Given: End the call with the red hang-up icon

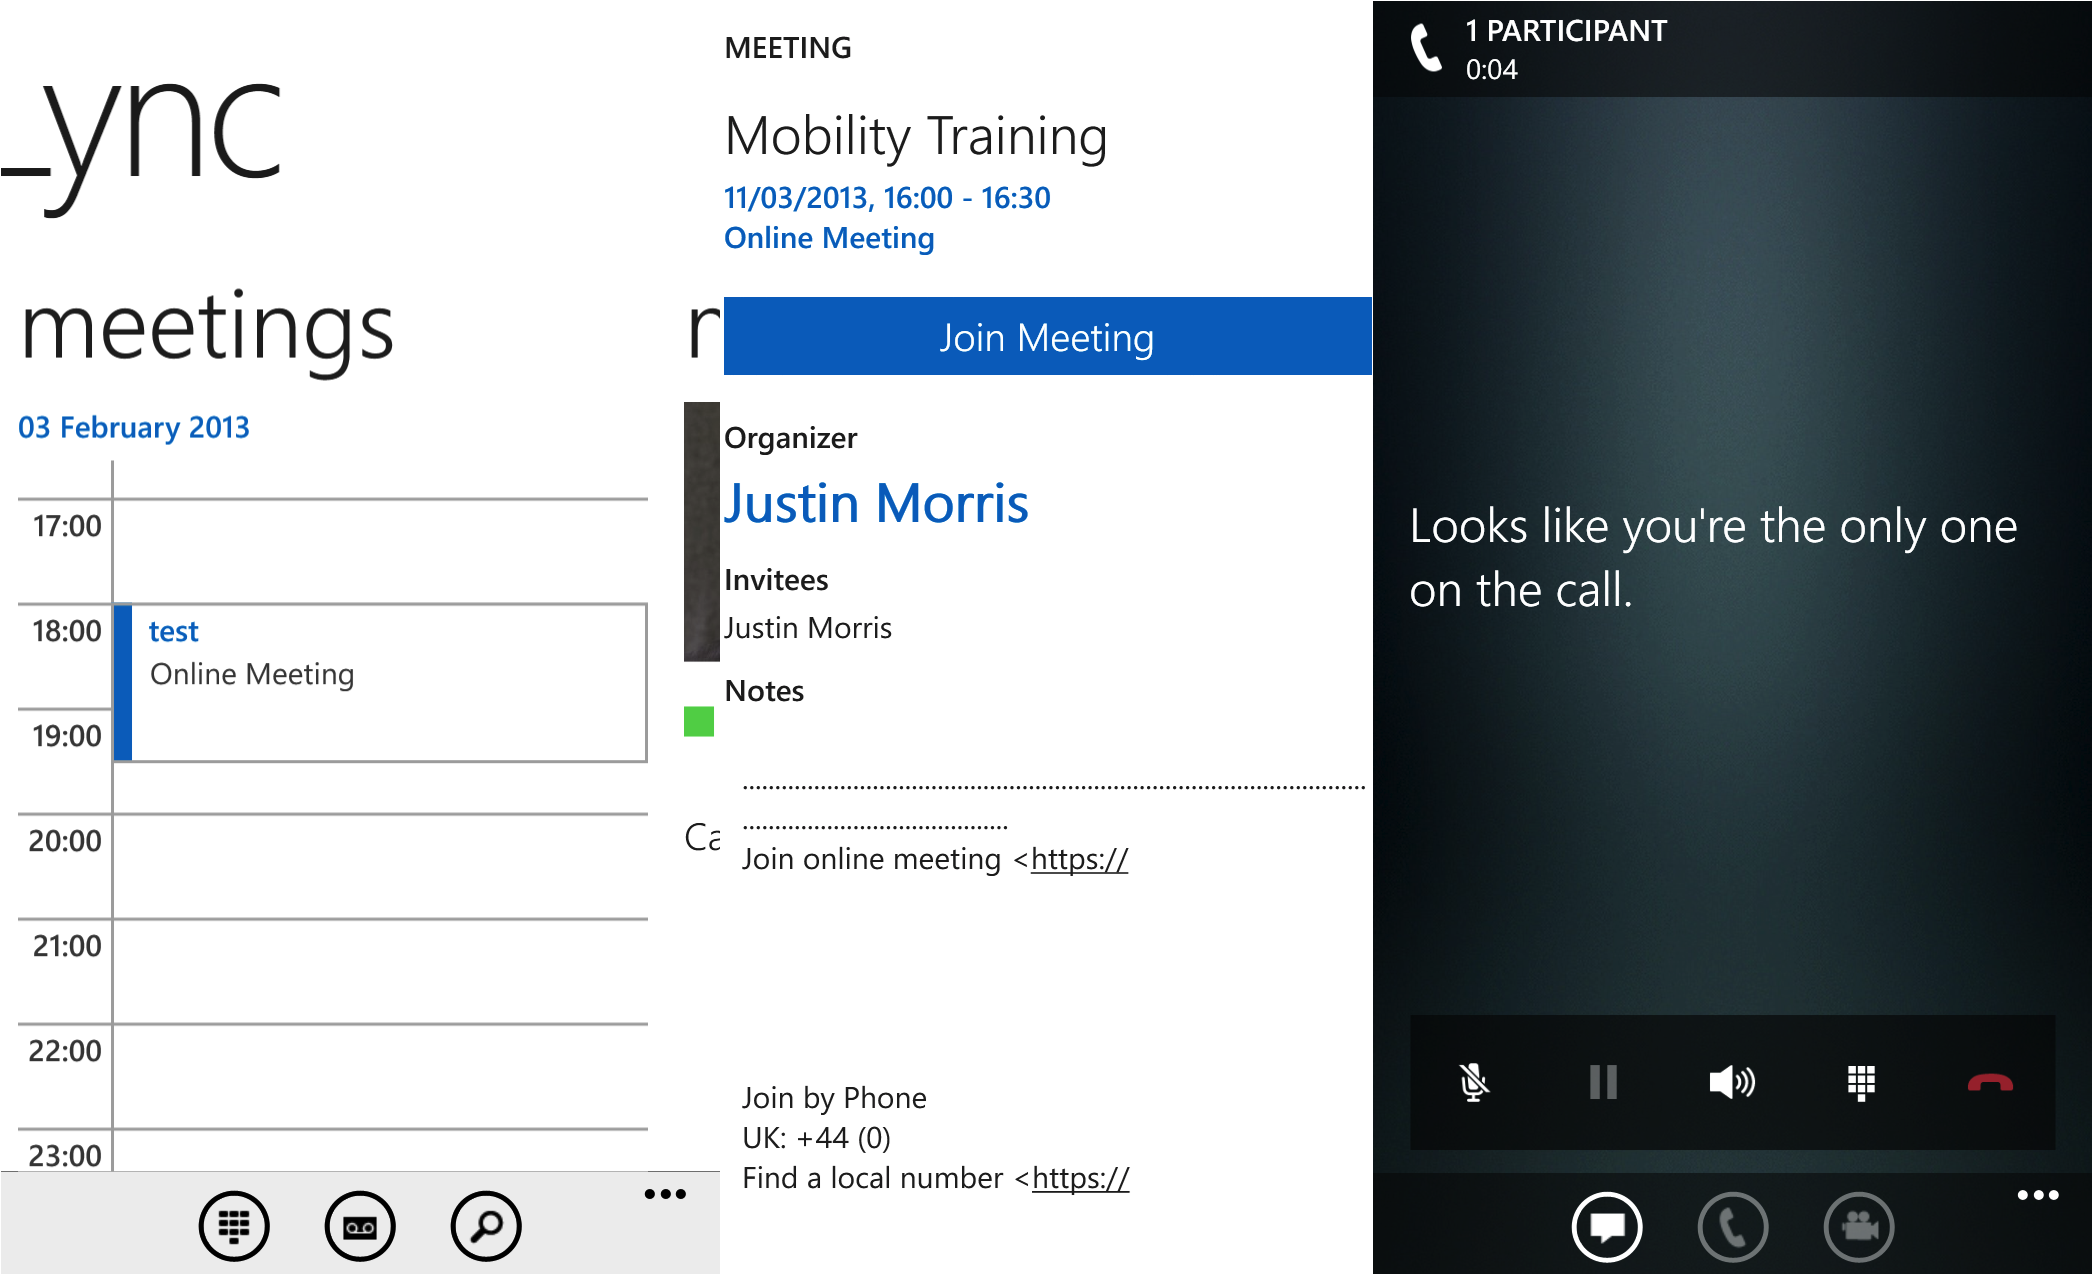Looking at the screenshot, I should tap(1990, 1083).
